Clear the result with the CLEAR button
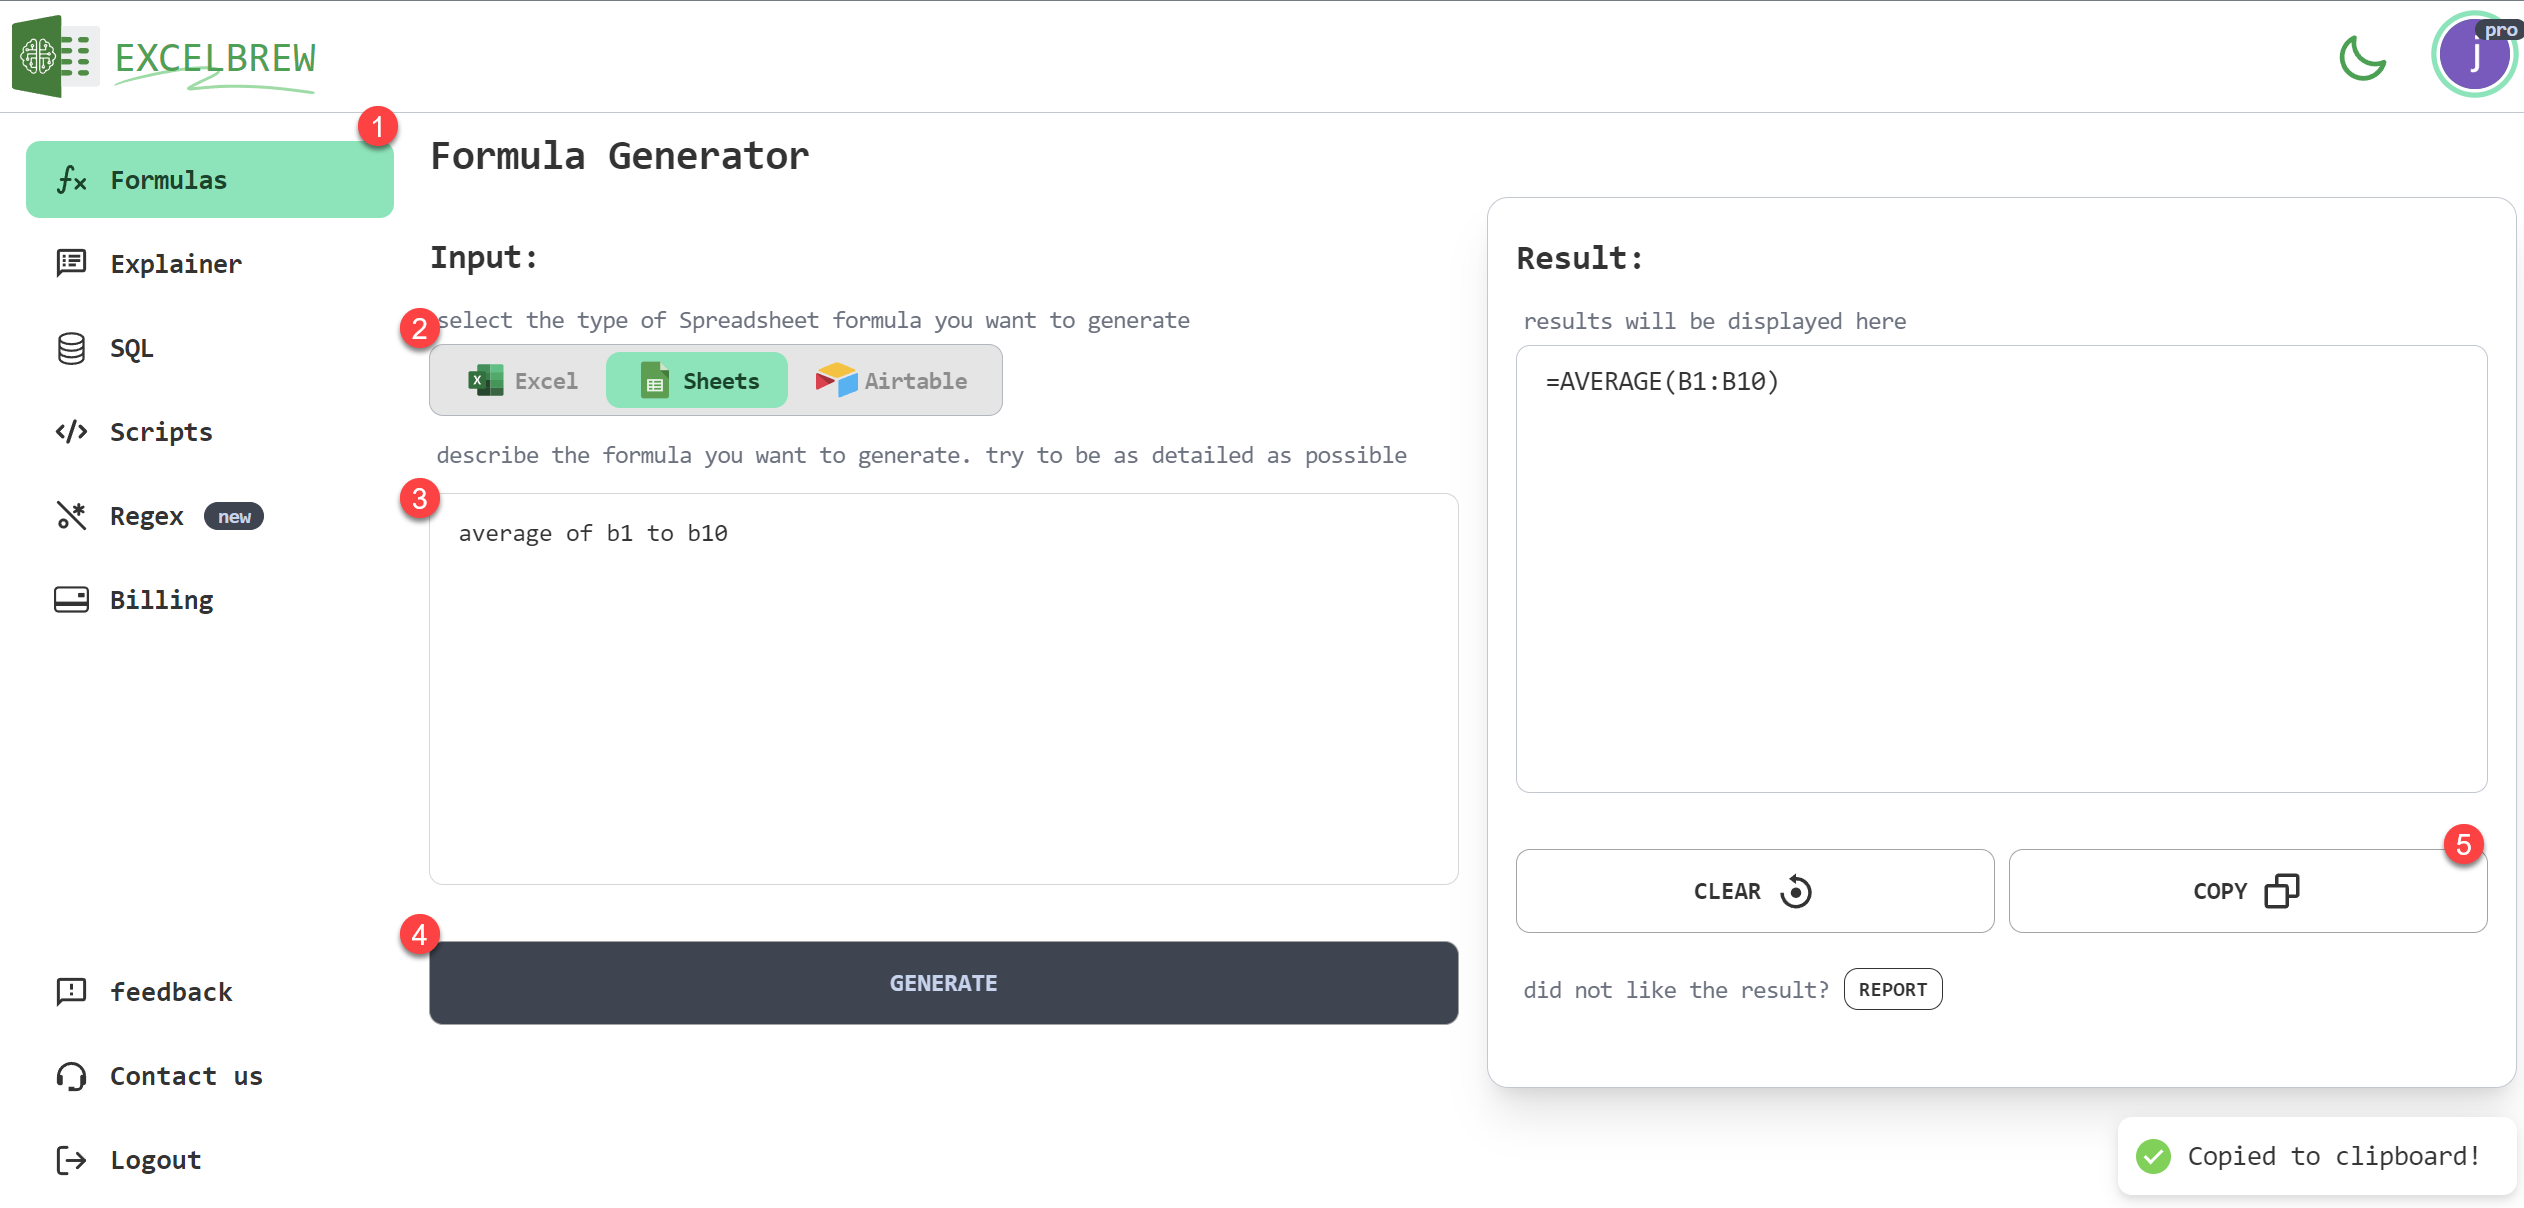 coord(1754,891)
